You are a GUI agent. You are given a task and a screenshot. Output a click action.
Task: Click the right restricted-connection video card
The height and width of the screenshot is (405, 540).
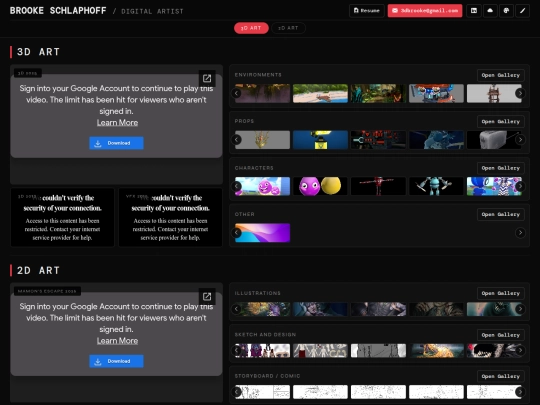pyautogui.click(x=170, y=217)
